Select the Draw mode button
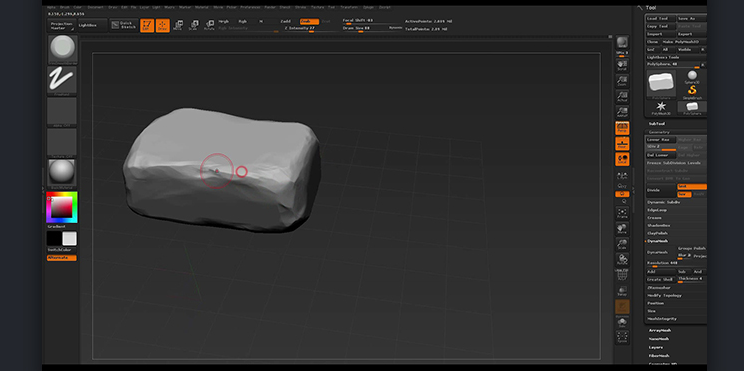This screenshot has width=744, height=371. [163, 26]
